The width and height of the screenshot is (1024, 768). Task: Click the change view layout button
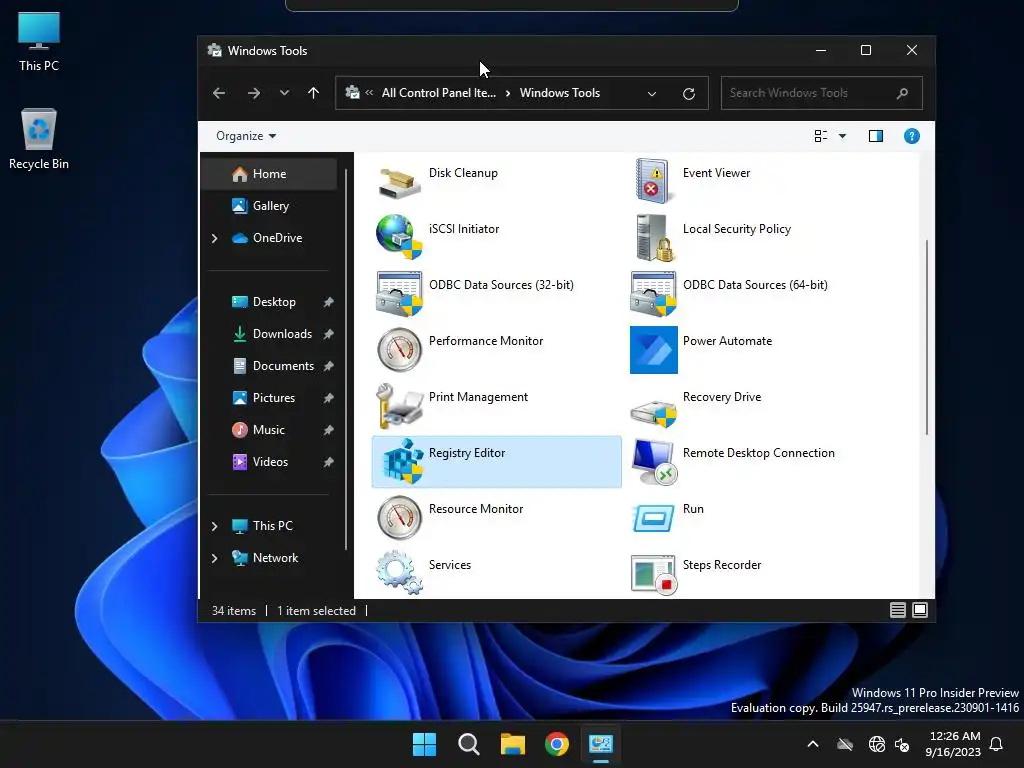[821, 136]
